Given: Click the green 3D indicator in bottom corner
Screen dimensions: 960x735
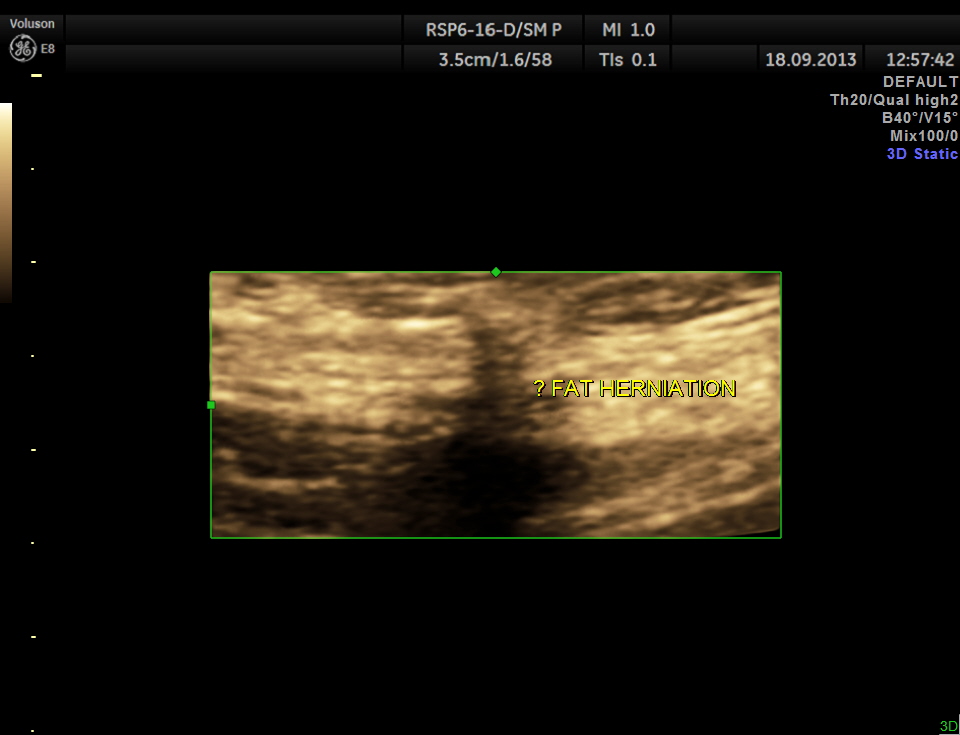Looking at the screenshot, I should click(x=948, y=726).
